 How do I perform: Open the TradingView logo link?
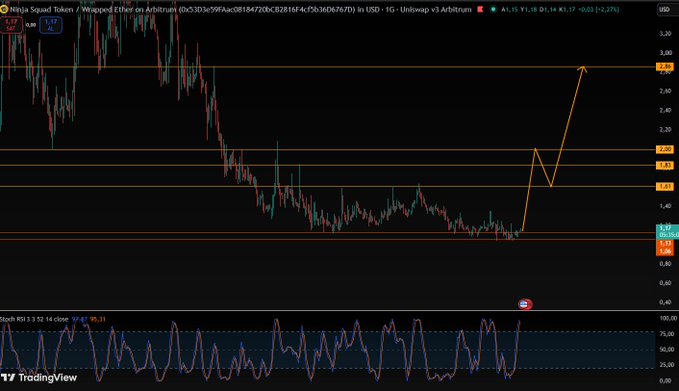point(39,378)
